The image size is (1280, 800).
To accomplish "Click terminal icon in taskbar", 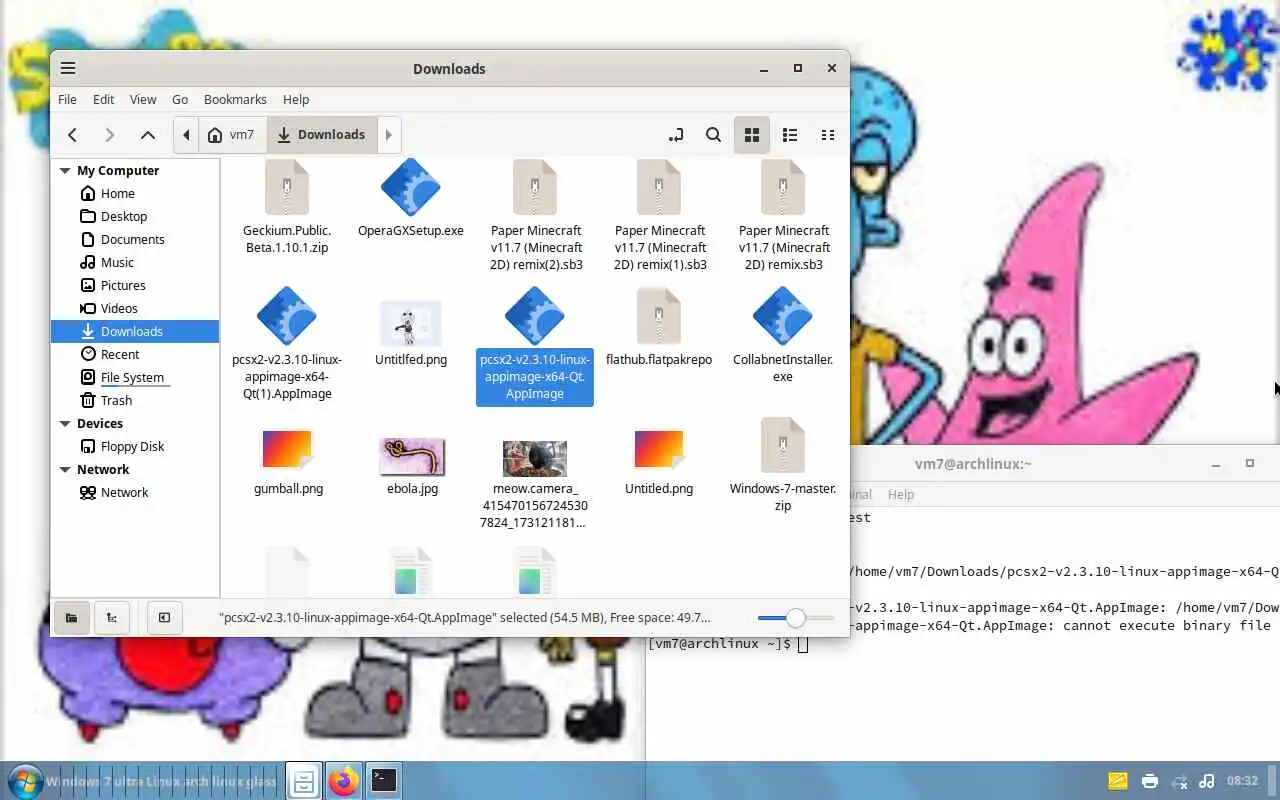I will (384, 781).
